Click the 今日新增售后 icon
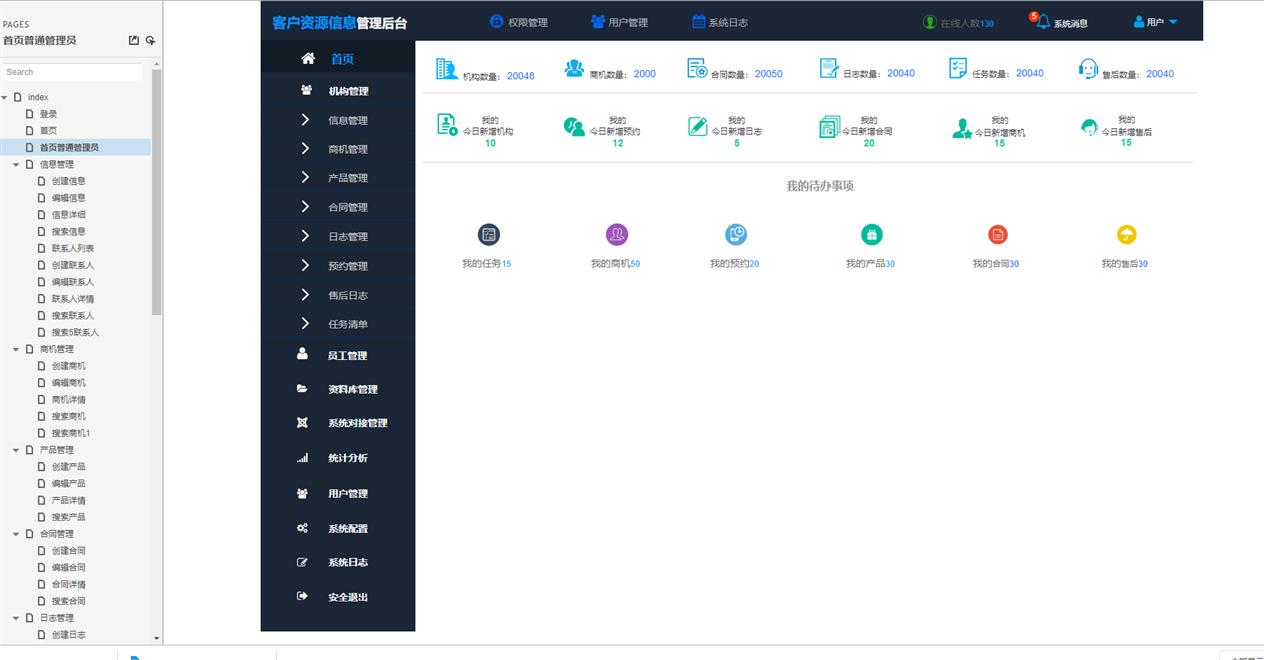The height and width of the screenshot is (660, 1264). coord(1089,127)
